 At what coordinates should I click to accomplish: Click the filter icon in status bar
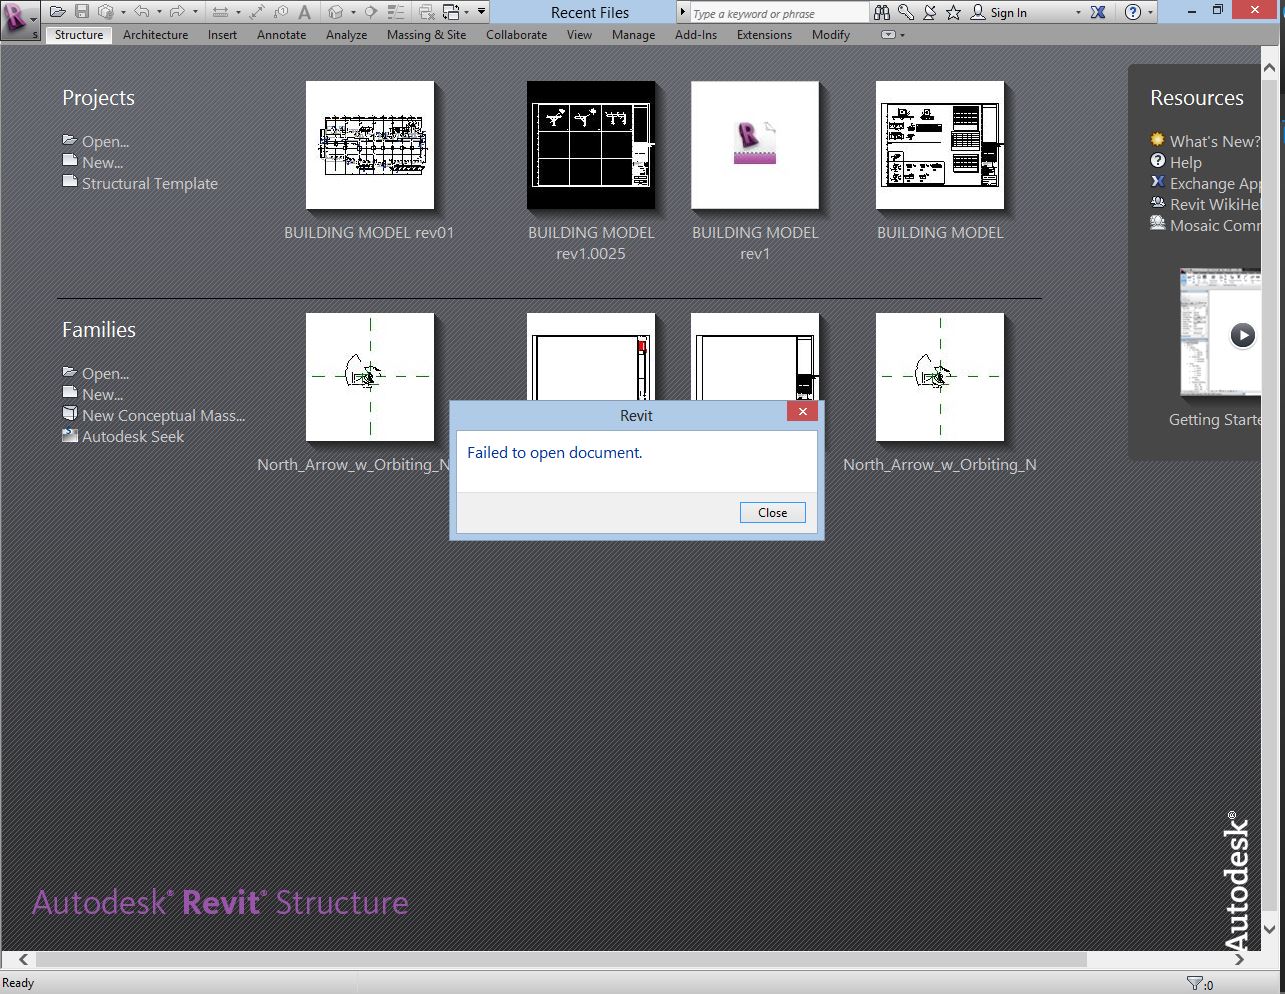point(1195,984)
